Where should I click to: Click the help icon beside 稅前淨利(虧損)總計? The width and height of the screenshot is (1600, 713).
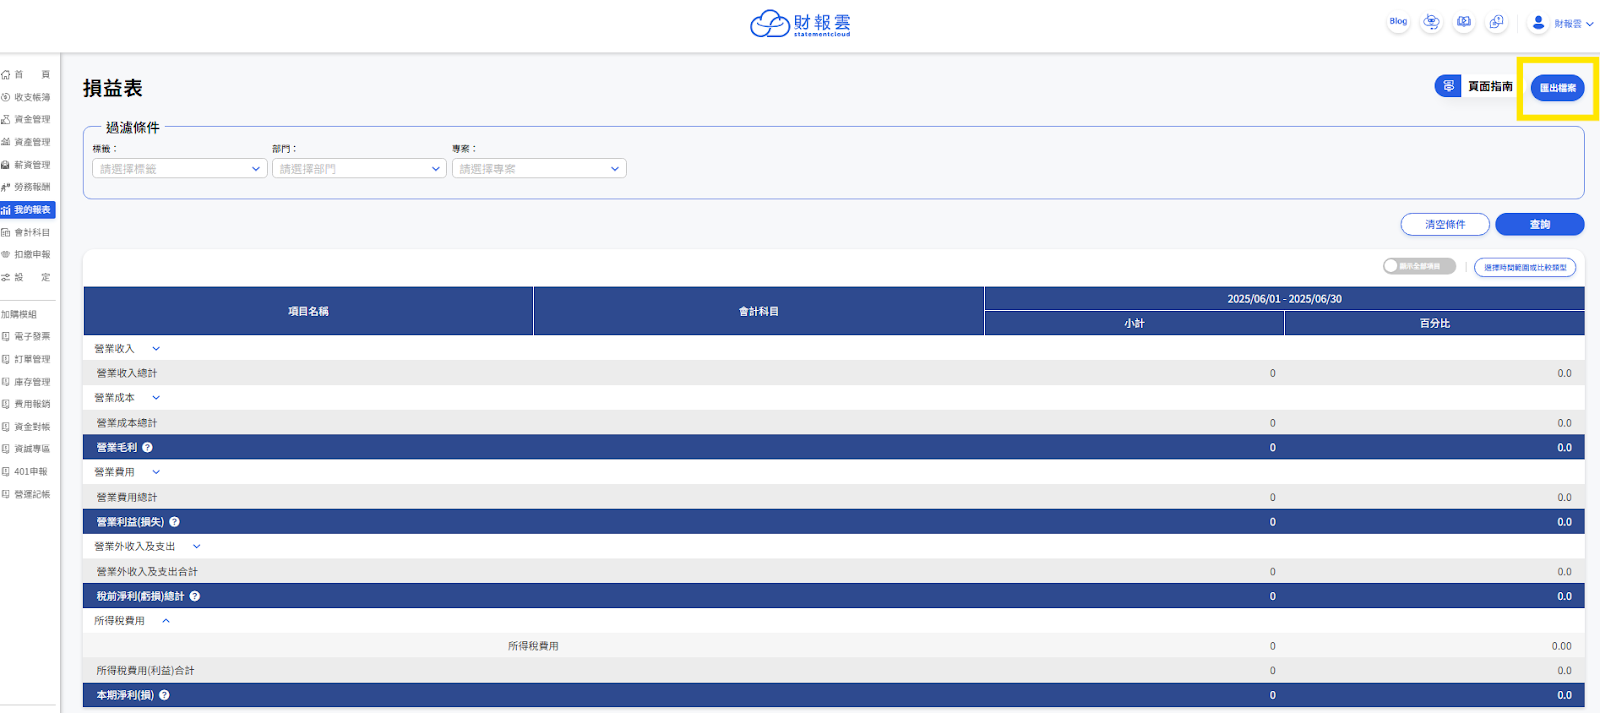pyautogui.click(x=195, y=596)
